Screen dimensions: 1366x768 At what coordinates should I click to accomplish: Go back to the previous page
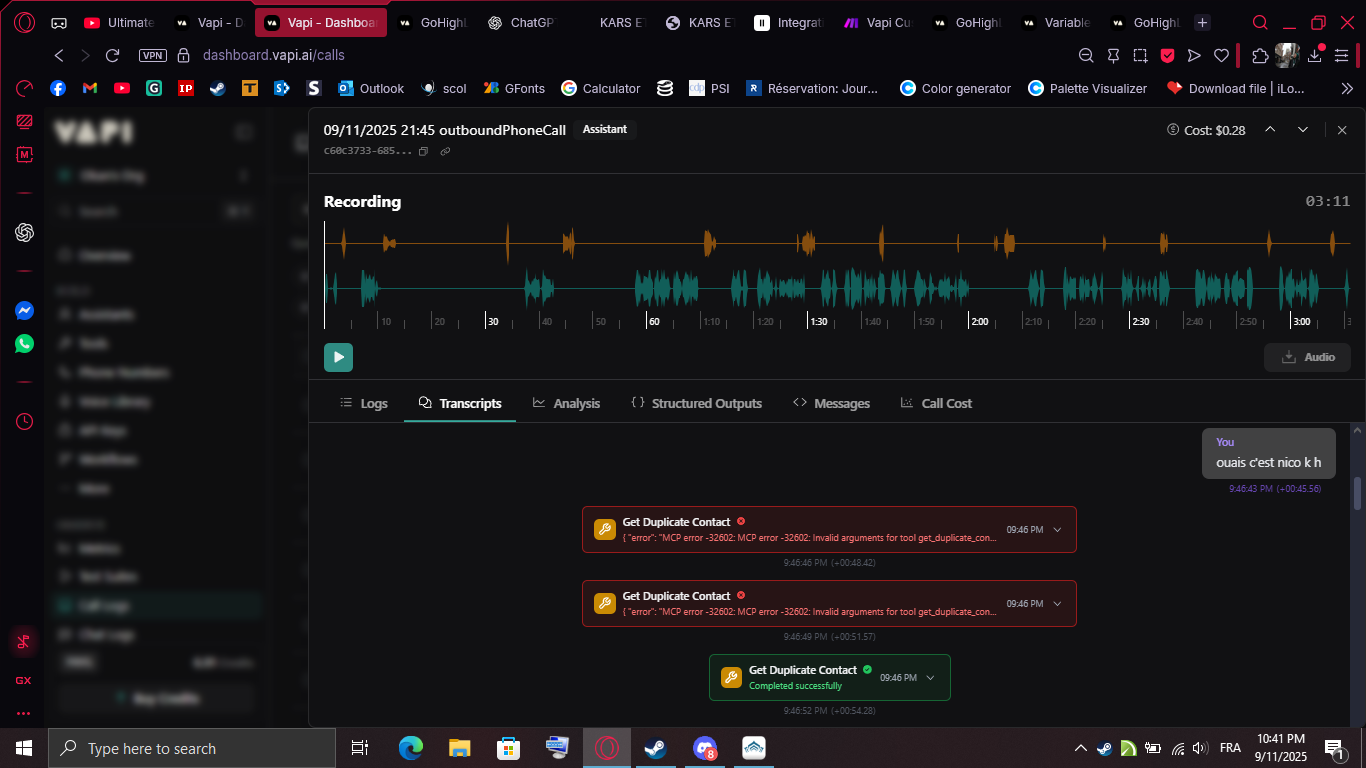point(59,56)
